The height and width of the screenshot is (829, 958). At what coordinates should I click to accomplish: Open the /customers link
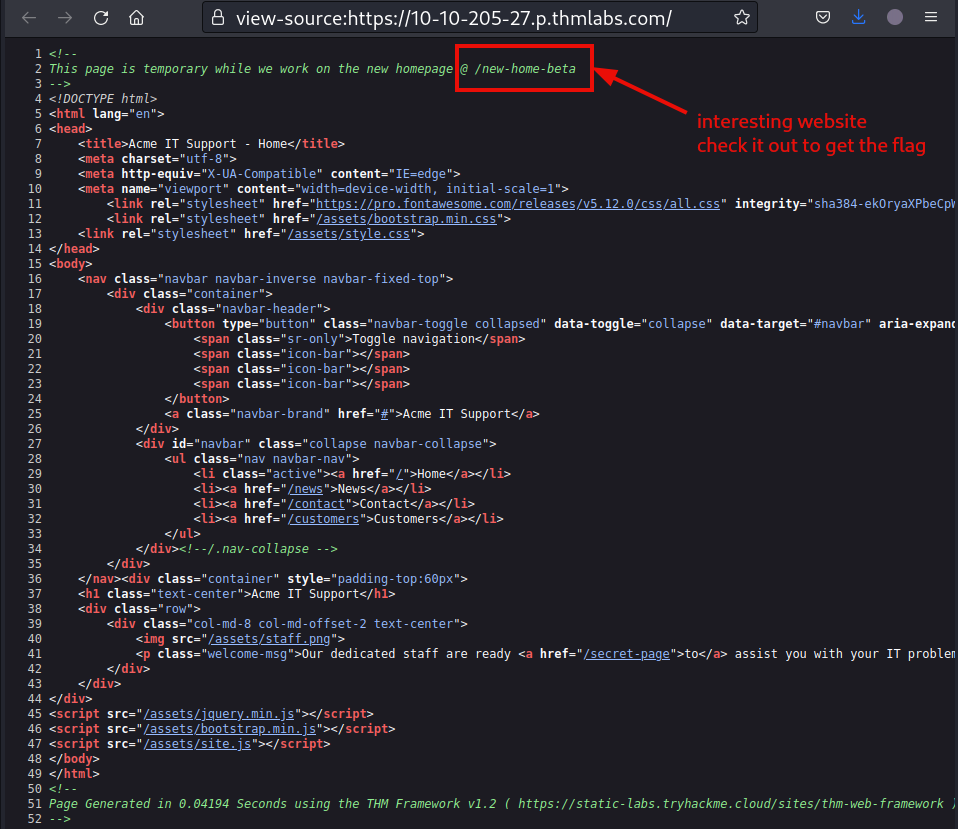tap(324, 518)
